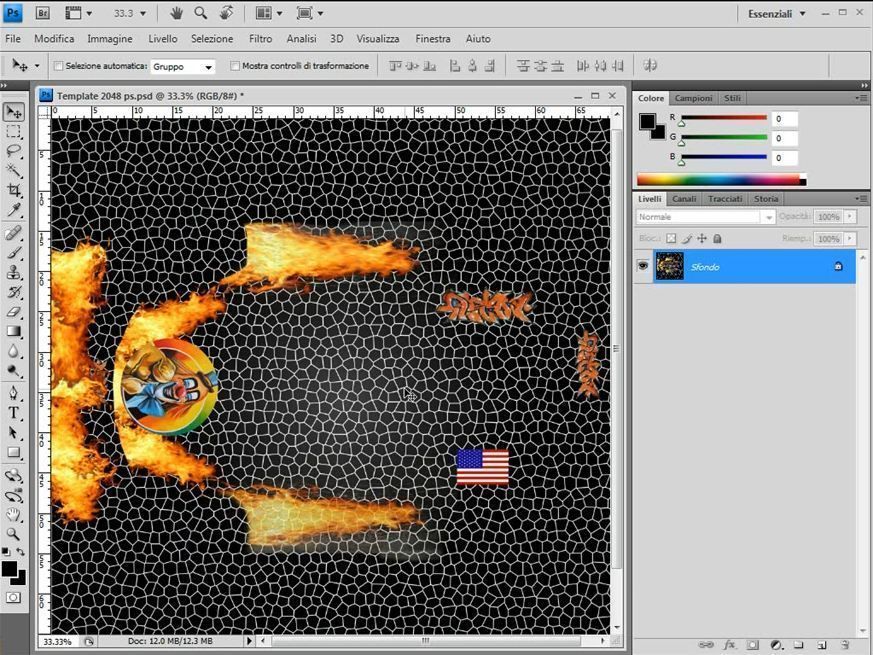Swap foreground and background colors
Screen dimensions: 873x655
click(x=21, y=551)
